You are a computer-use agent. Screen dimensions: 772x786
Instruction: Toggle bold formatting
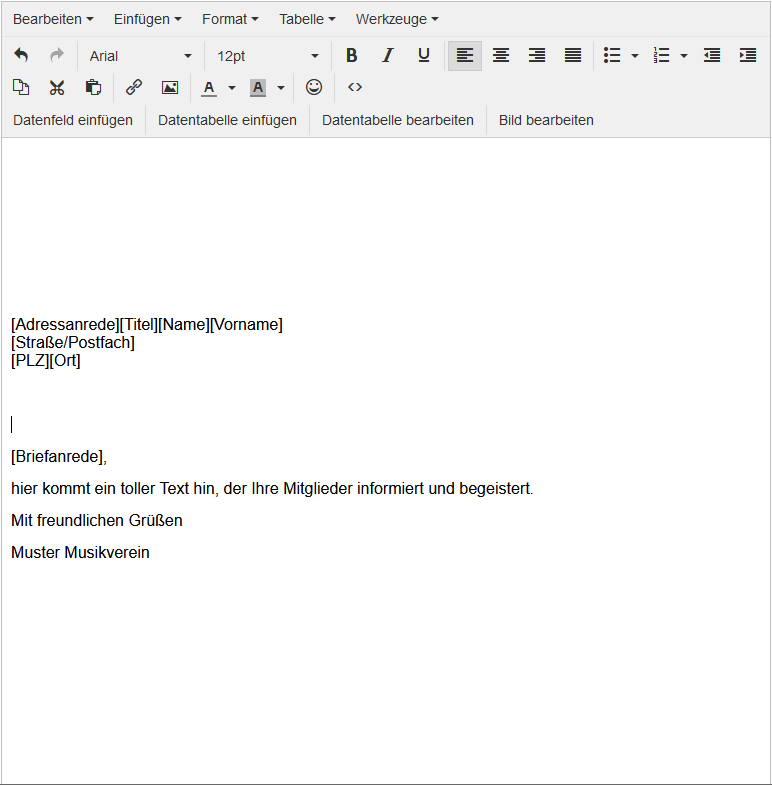click(352, 55)
